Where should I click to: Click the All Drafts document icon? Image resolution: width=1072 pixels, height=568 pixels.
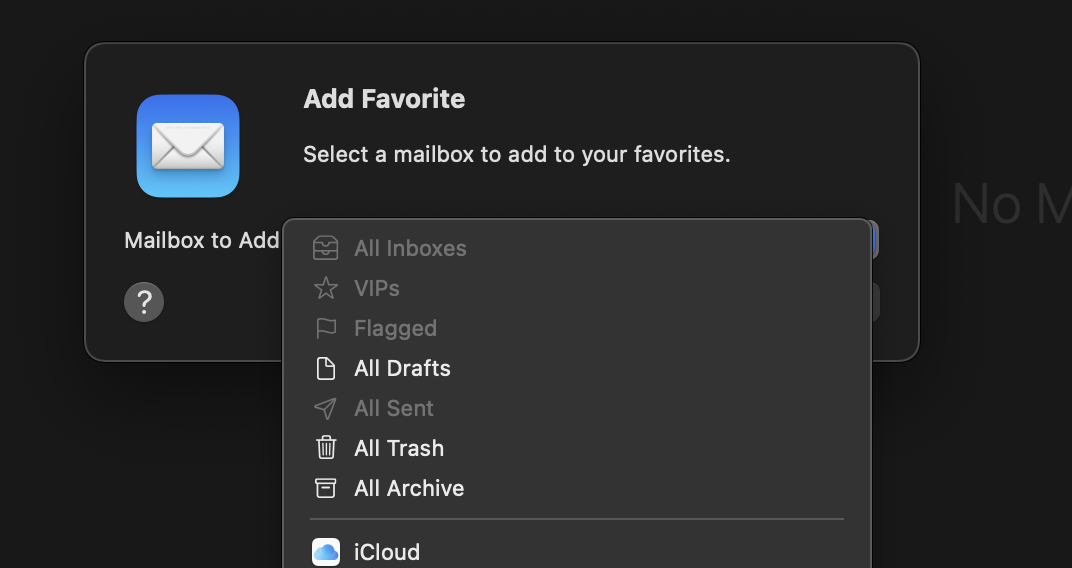[x=326, y=368]
